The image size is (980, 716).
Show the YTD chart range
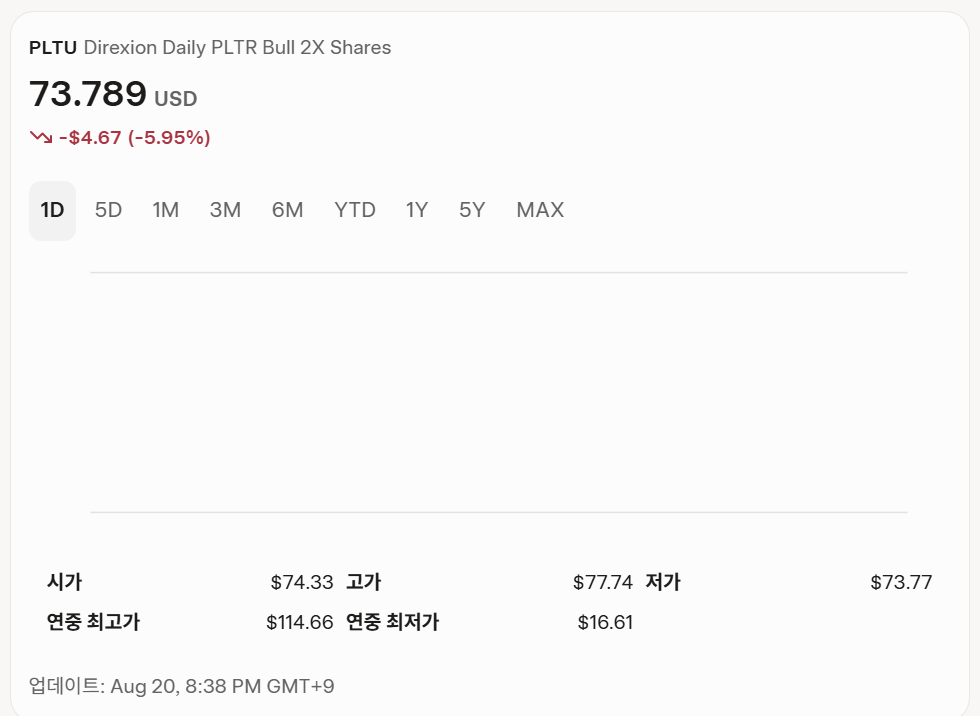pos(355,210)
